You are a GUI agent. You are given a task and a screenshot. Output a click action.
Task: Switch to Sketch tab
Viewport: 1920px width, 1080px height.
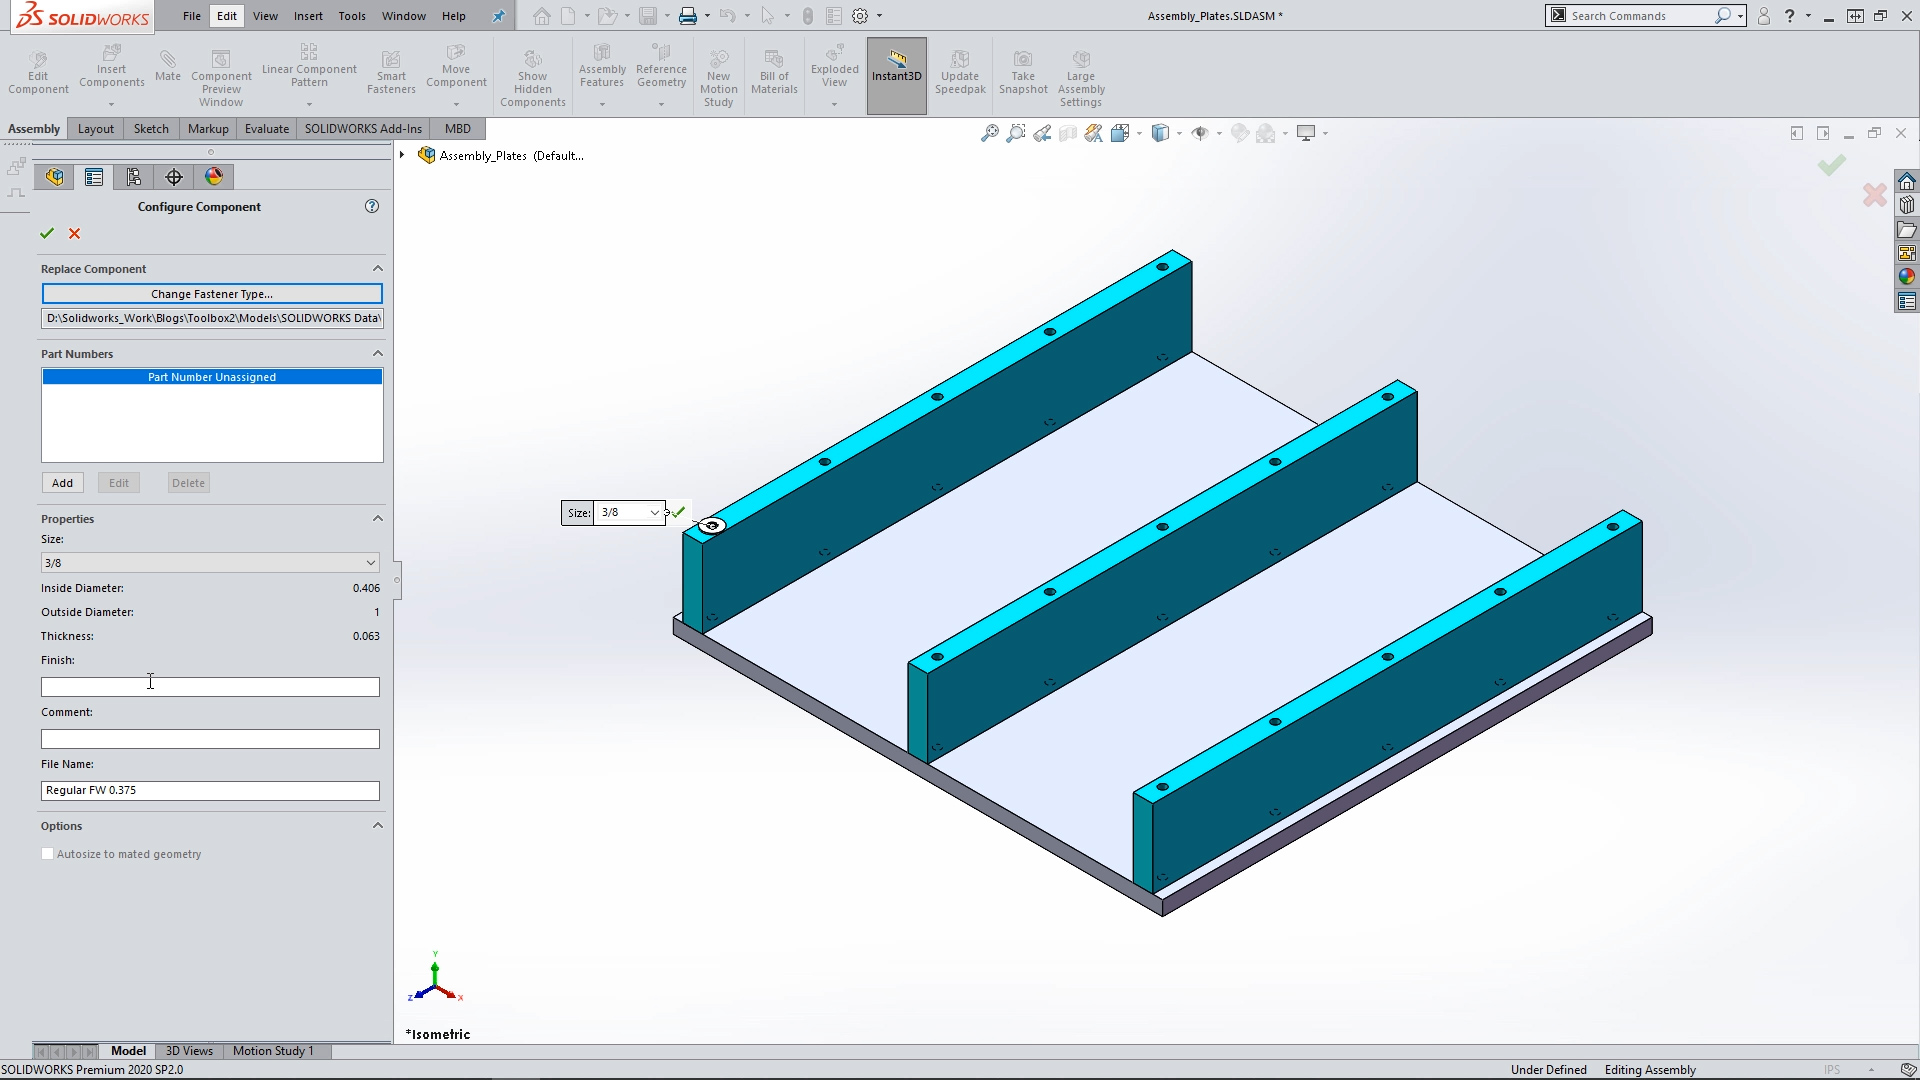coord(151,128)
